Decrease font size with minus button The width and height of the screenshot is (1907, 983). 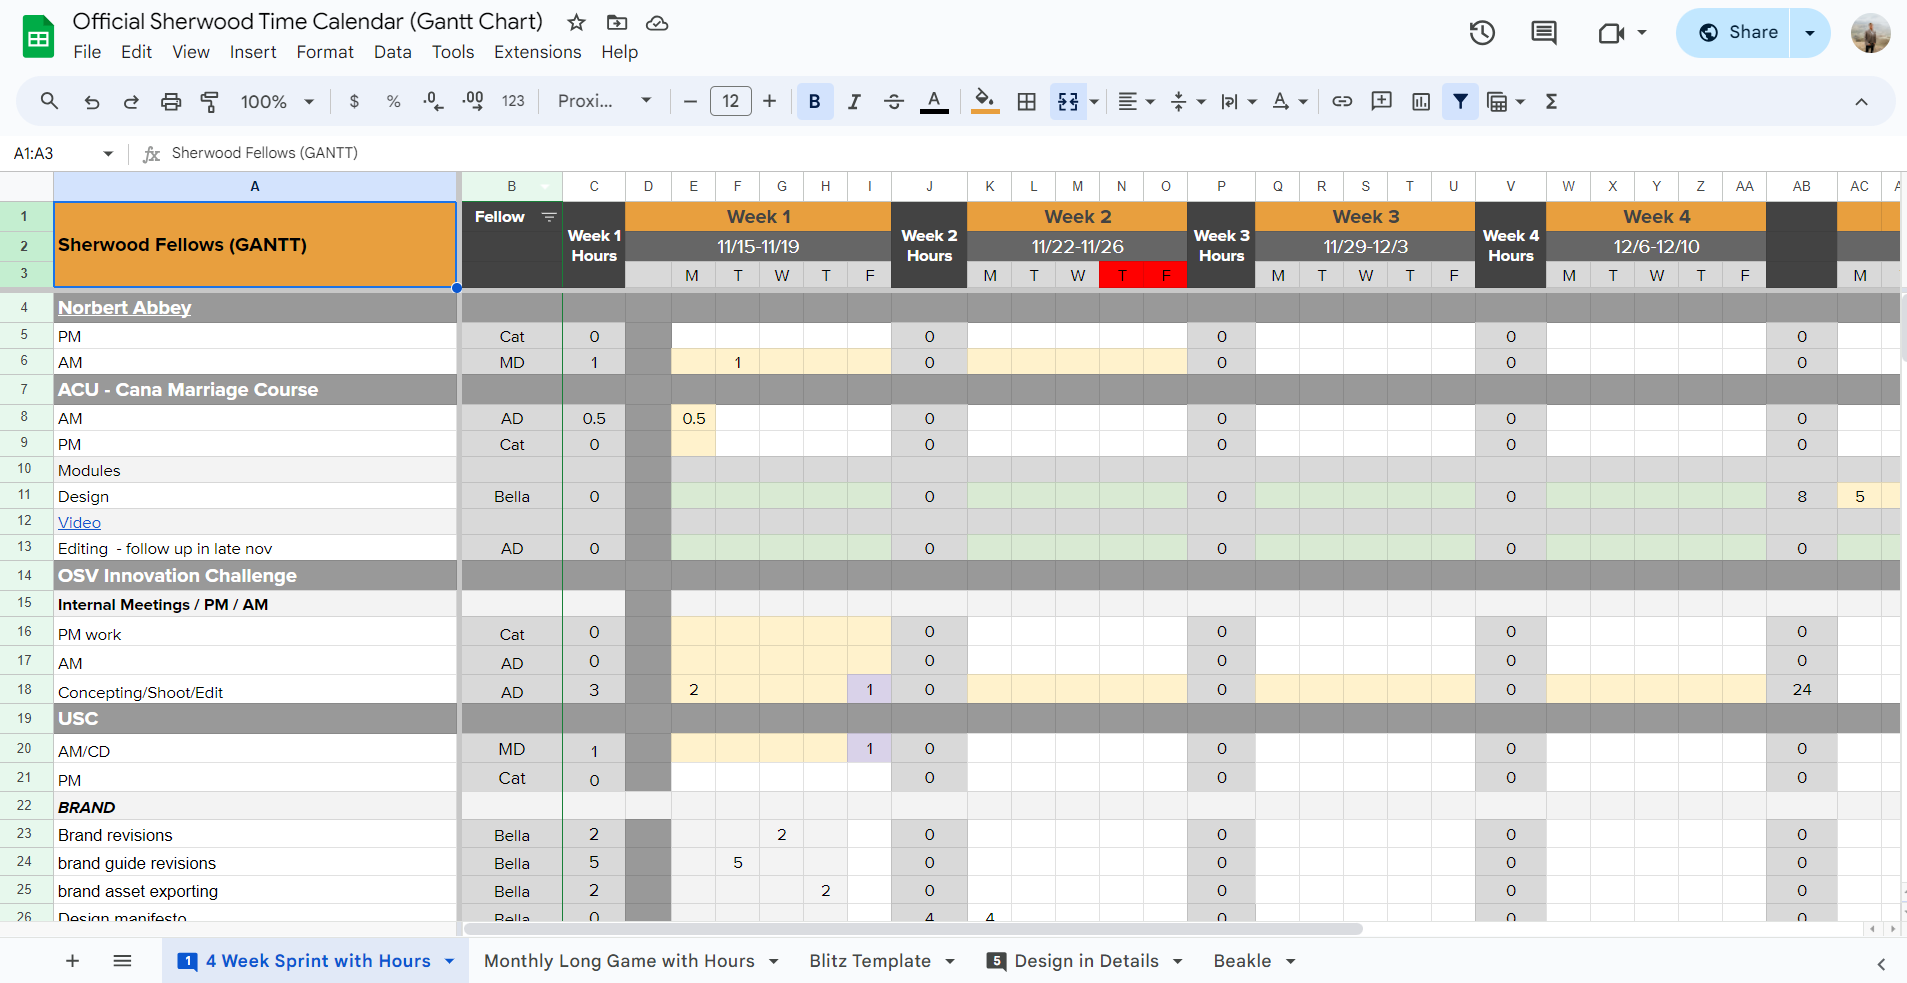coord(690,101)
